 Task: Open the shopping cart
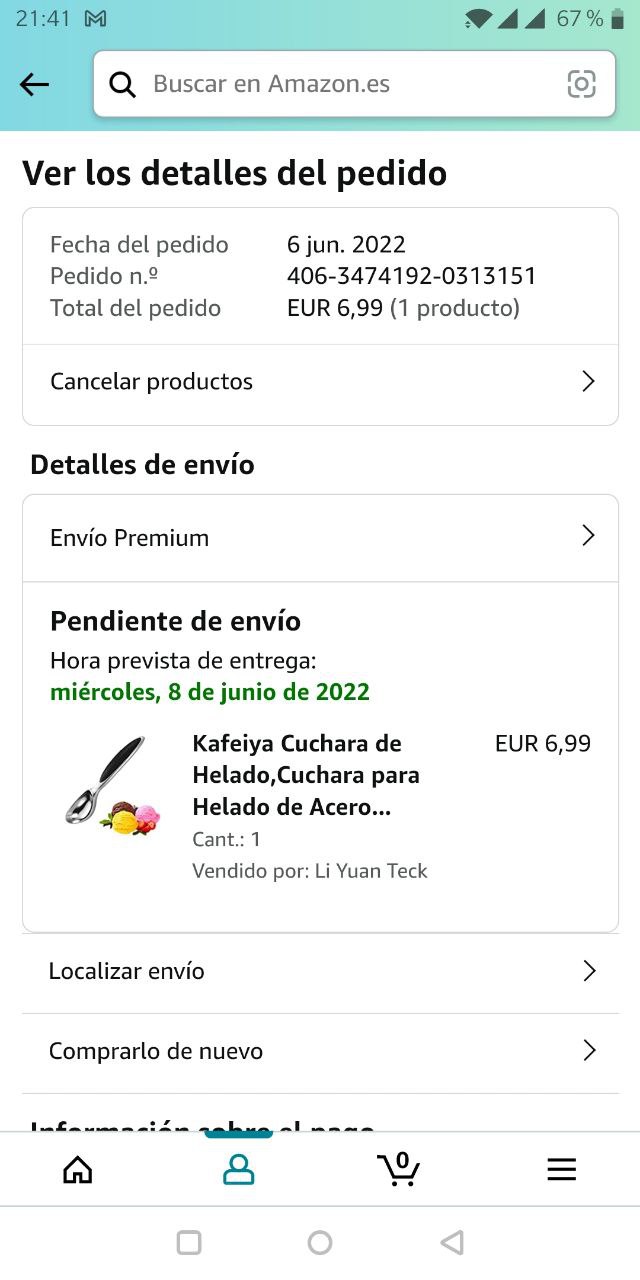tap(399, 1169)
